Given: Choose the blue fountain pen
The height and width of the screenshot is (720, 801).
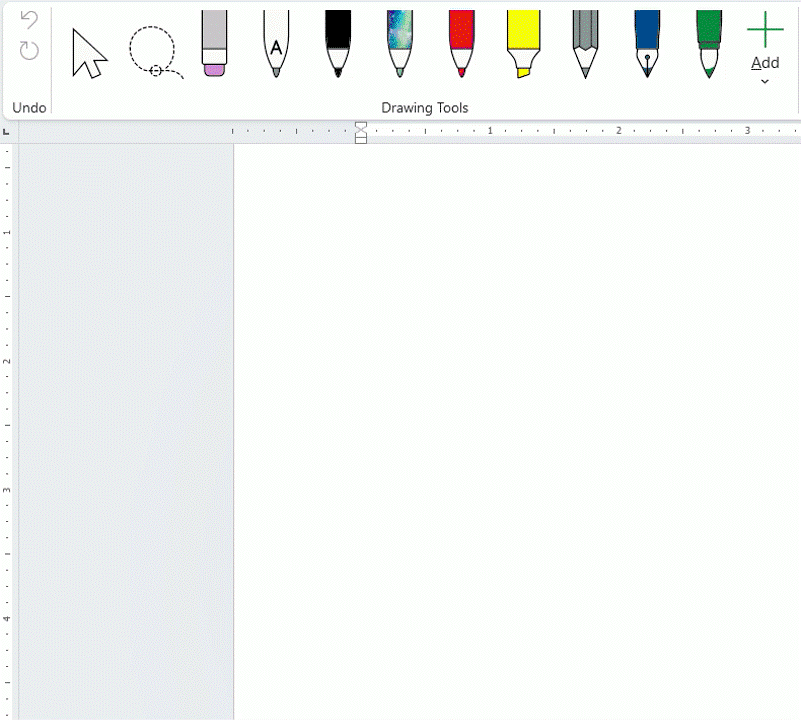Looking at the screenshot, I should [x=647, y=44].
